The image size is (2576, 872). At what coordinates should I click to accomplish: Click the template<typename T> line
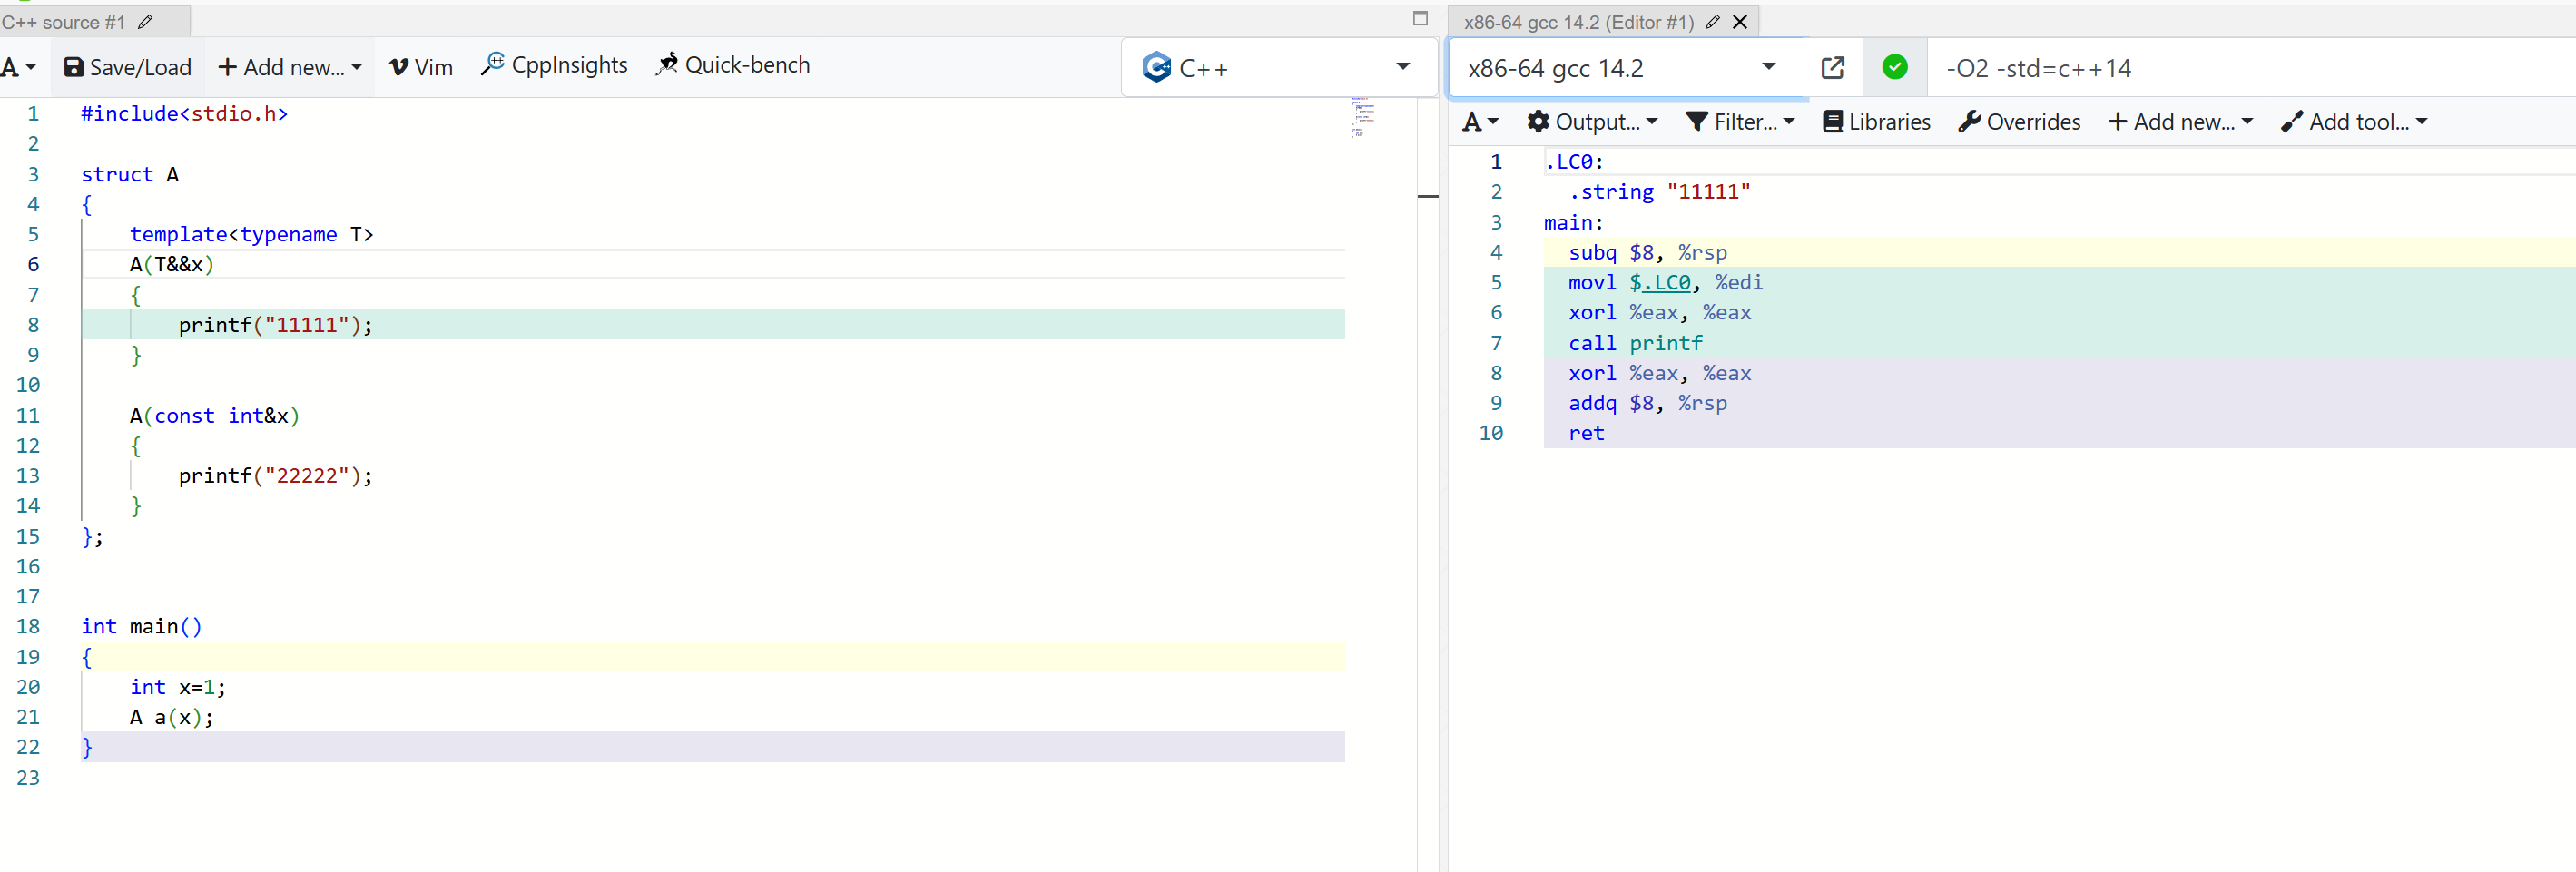click(251, 234)
